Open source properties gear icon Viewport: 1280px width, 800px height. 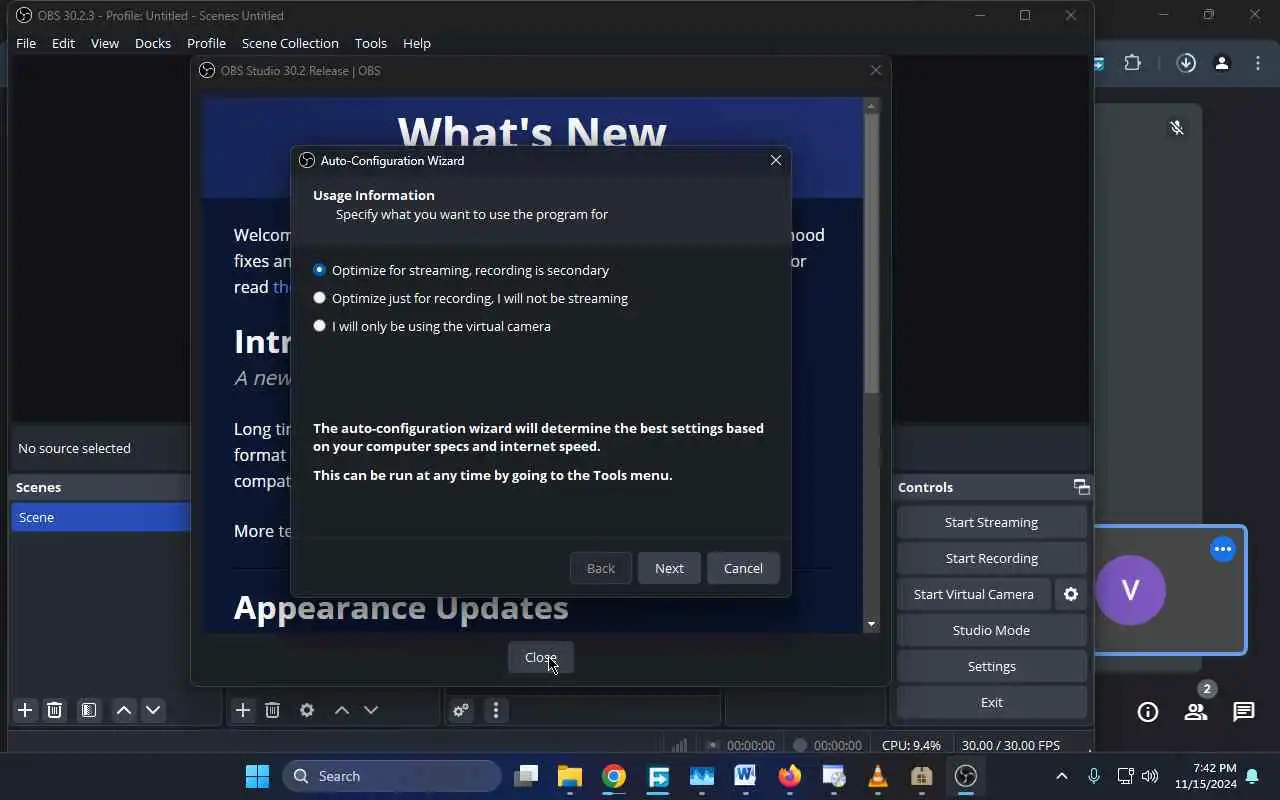point(307,710)
